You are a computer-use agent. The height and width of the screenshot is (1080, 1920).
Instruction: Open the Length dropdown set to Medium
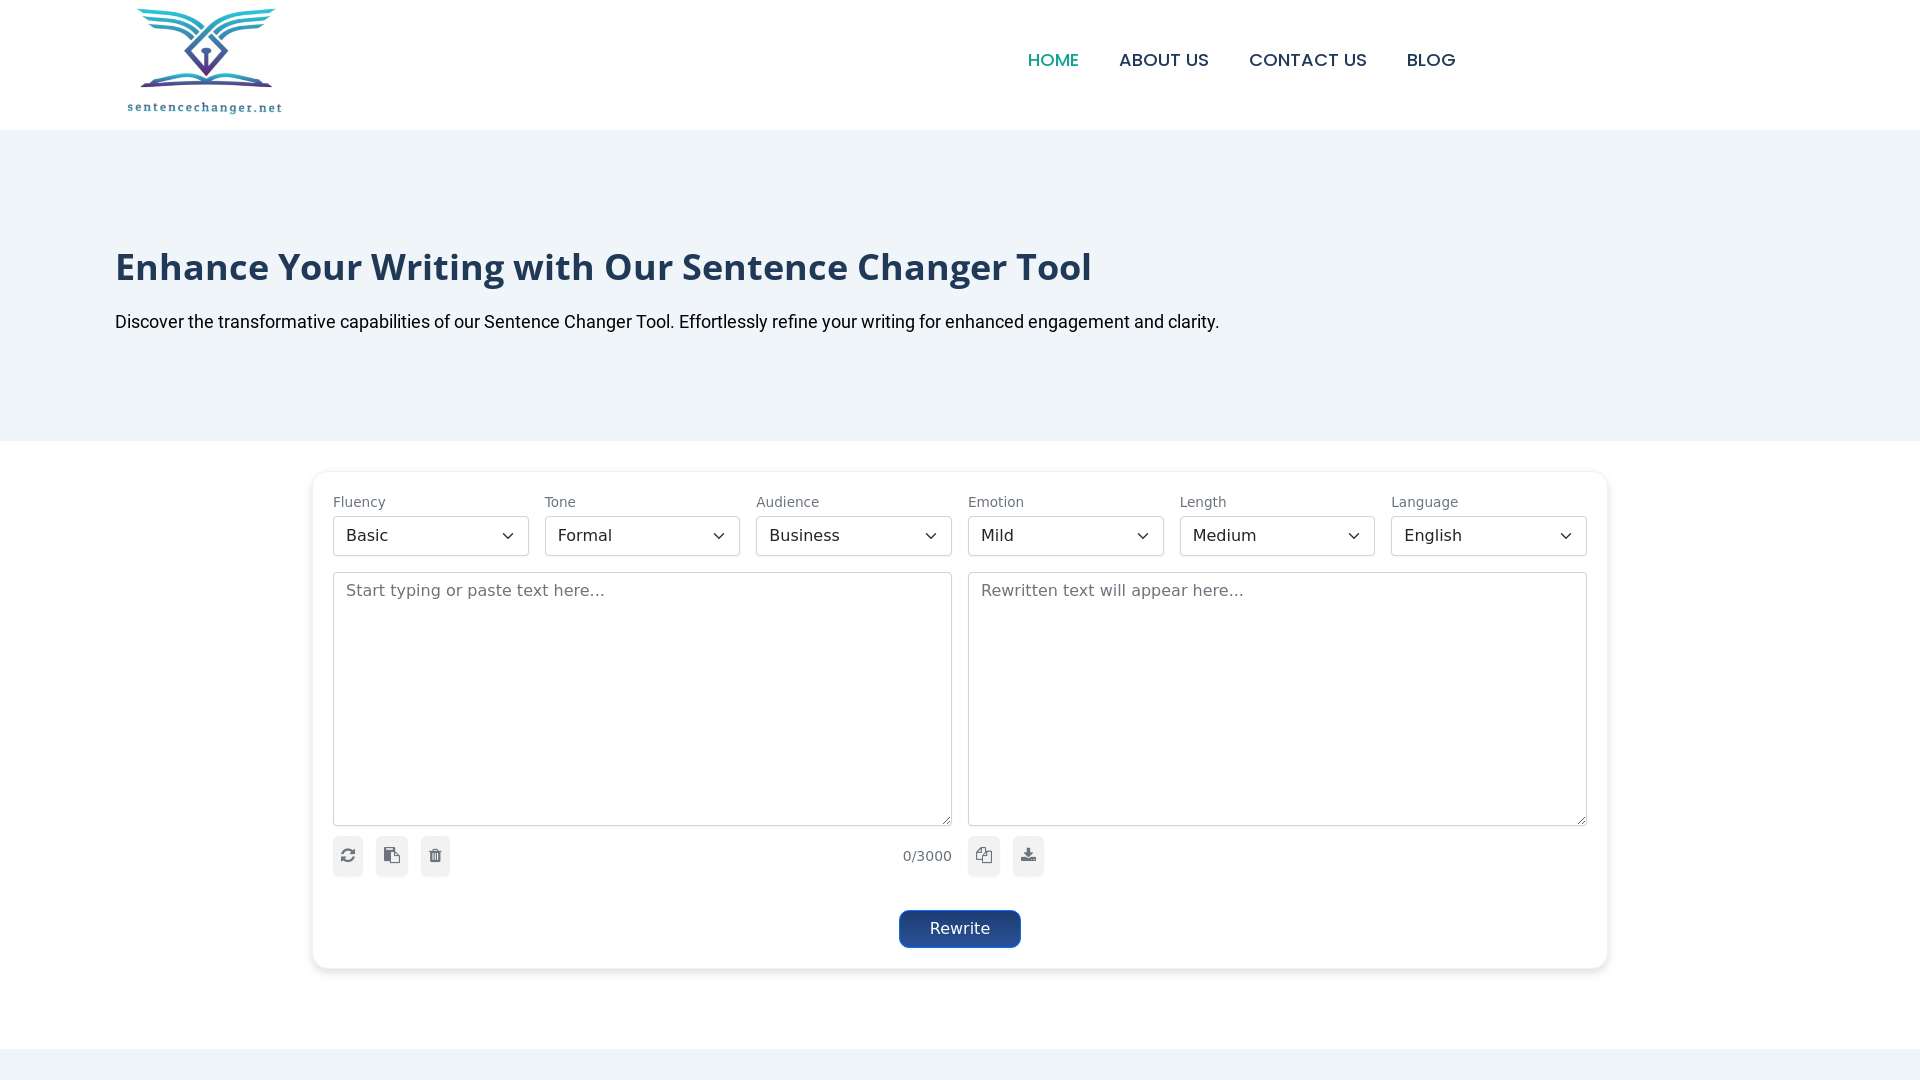pos(1277,536)
